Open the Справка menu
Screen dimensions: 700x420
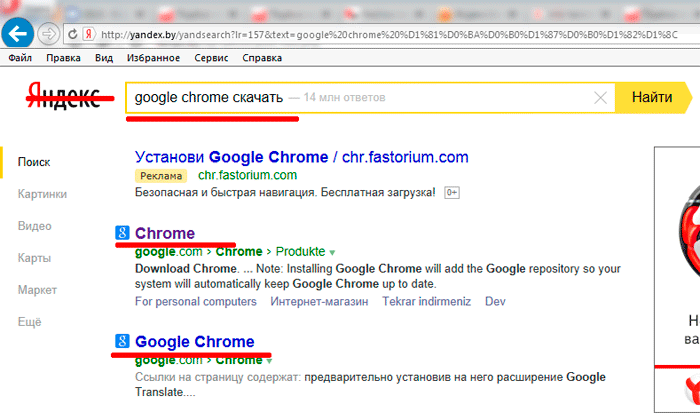(x=262, y=58)
